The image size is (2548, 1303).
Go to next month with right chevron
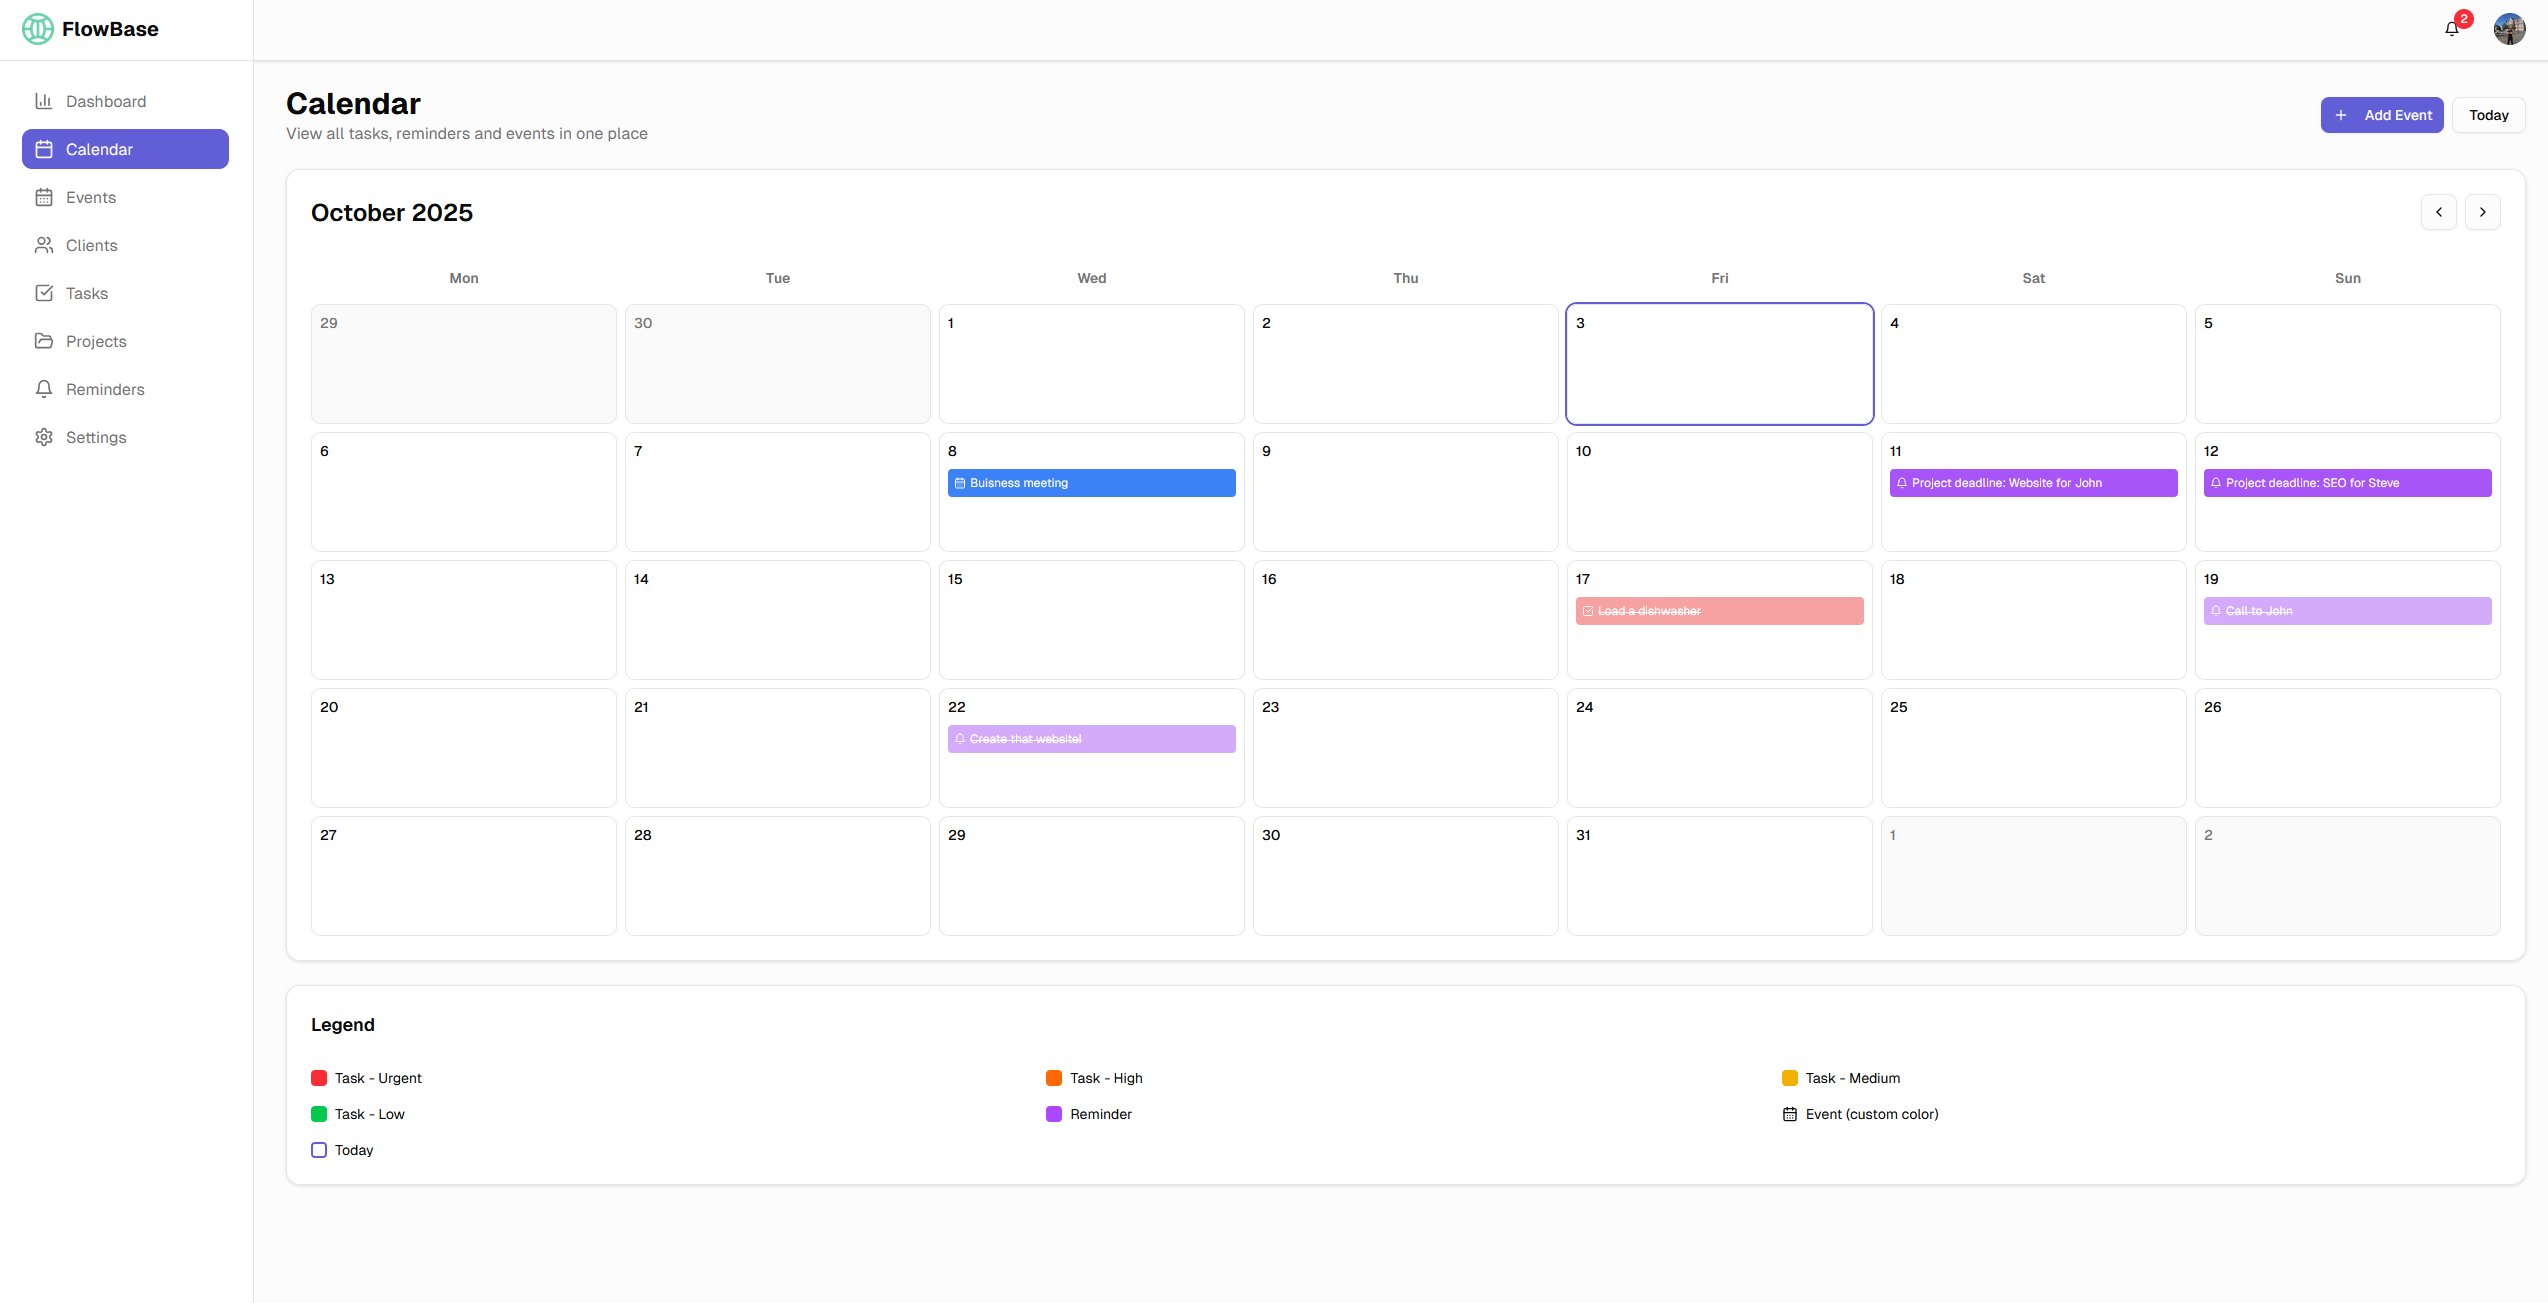2483,212
